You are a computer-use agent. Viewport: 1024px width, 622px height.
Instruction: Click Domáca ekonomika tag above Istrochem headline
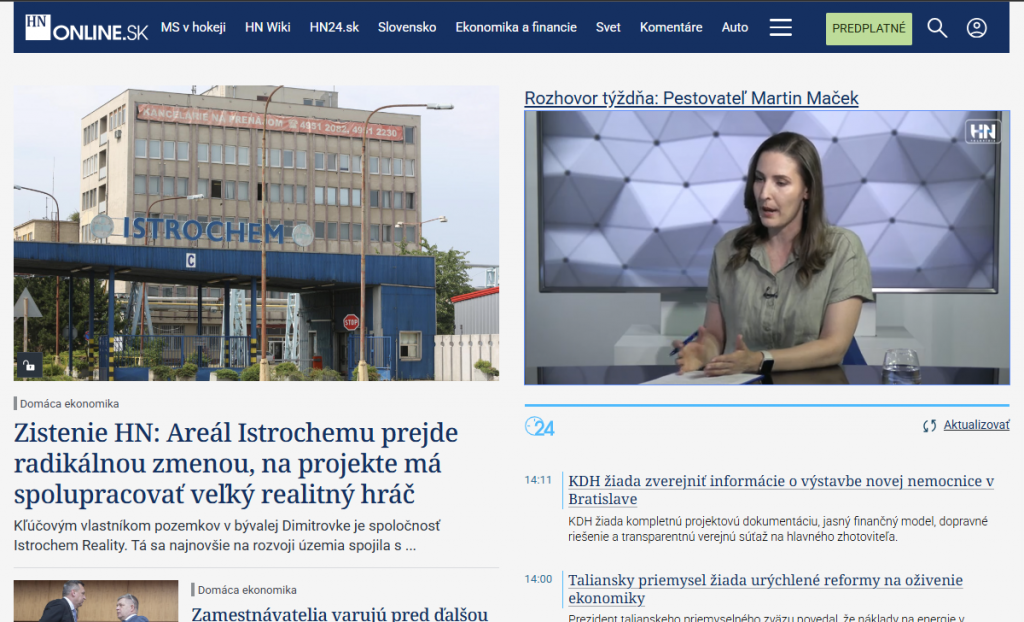click(69, 404)
